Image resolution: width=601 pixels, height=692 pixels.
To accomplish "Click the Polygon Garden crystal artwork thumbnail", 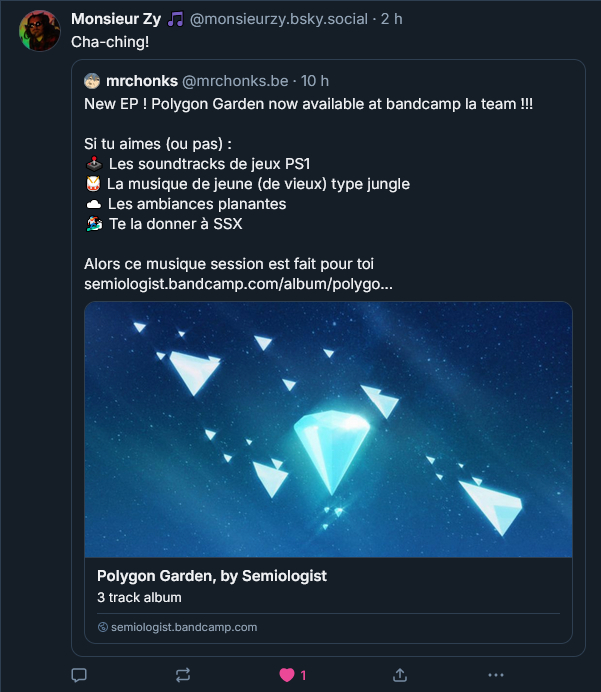I will pyautogui.click(x=328, y=429).
